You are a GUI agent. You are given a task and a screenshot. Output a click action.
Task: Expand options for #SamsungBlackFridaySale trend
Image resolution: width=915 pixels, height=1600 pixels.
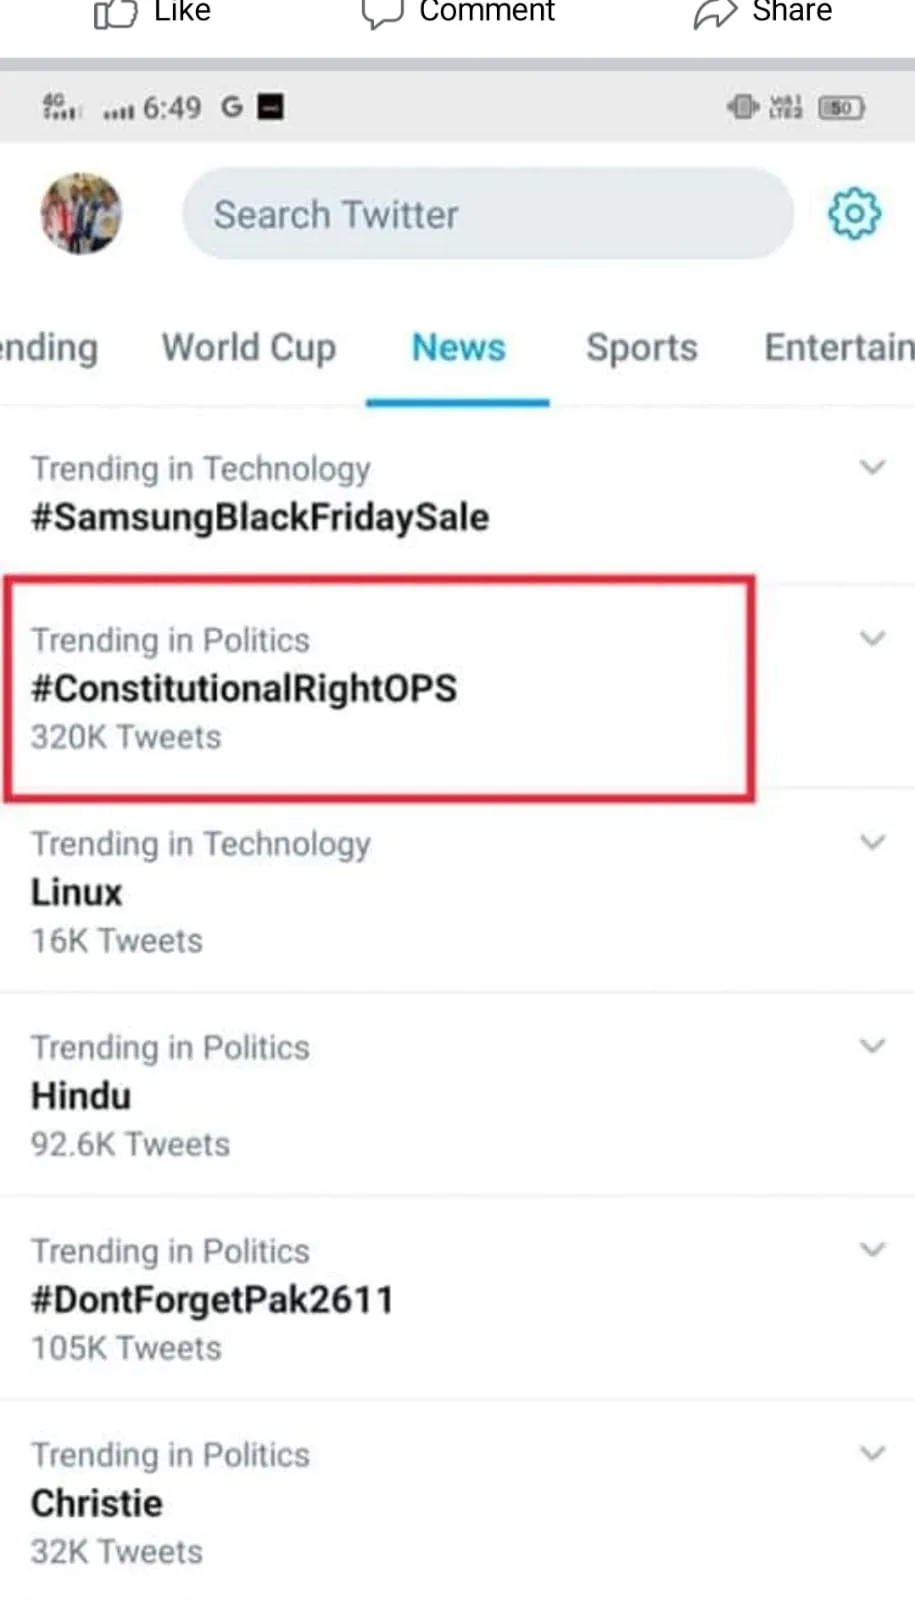click(x=872, y=467)
